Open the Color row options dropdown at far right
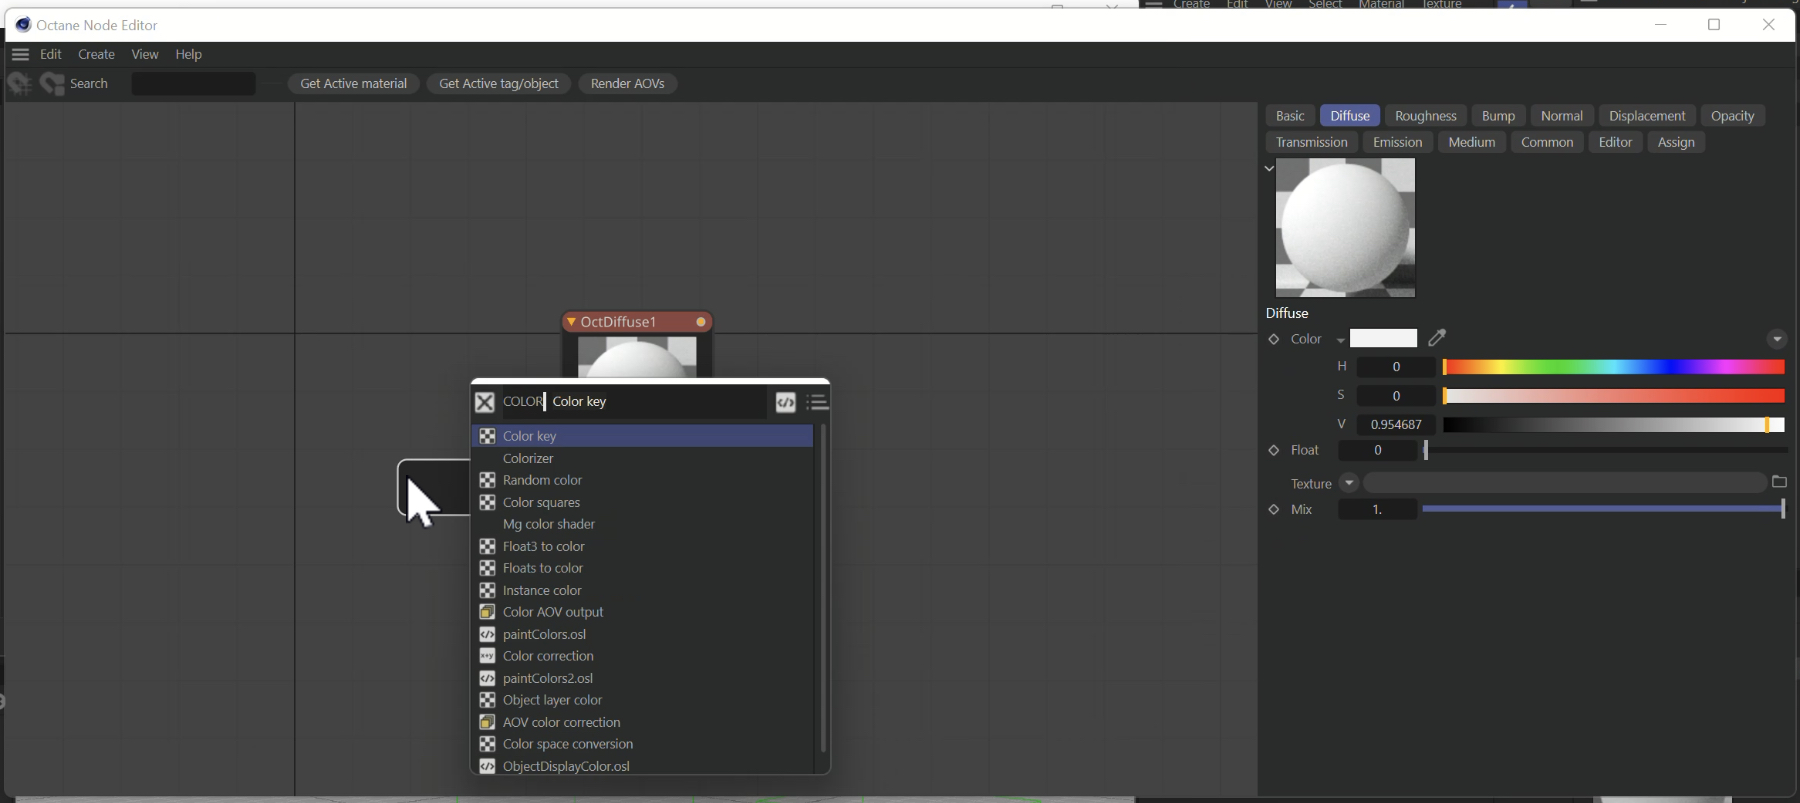This screenshot has height=803, width=1800. (1777, 339)
